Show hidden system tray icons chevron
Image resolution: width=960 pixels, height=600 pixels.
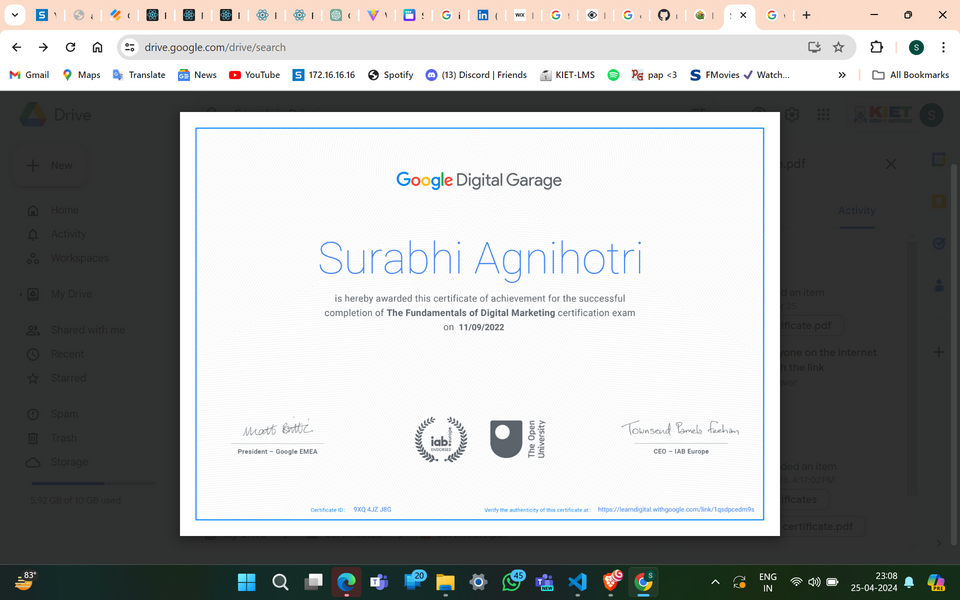(x=714, y=582)
